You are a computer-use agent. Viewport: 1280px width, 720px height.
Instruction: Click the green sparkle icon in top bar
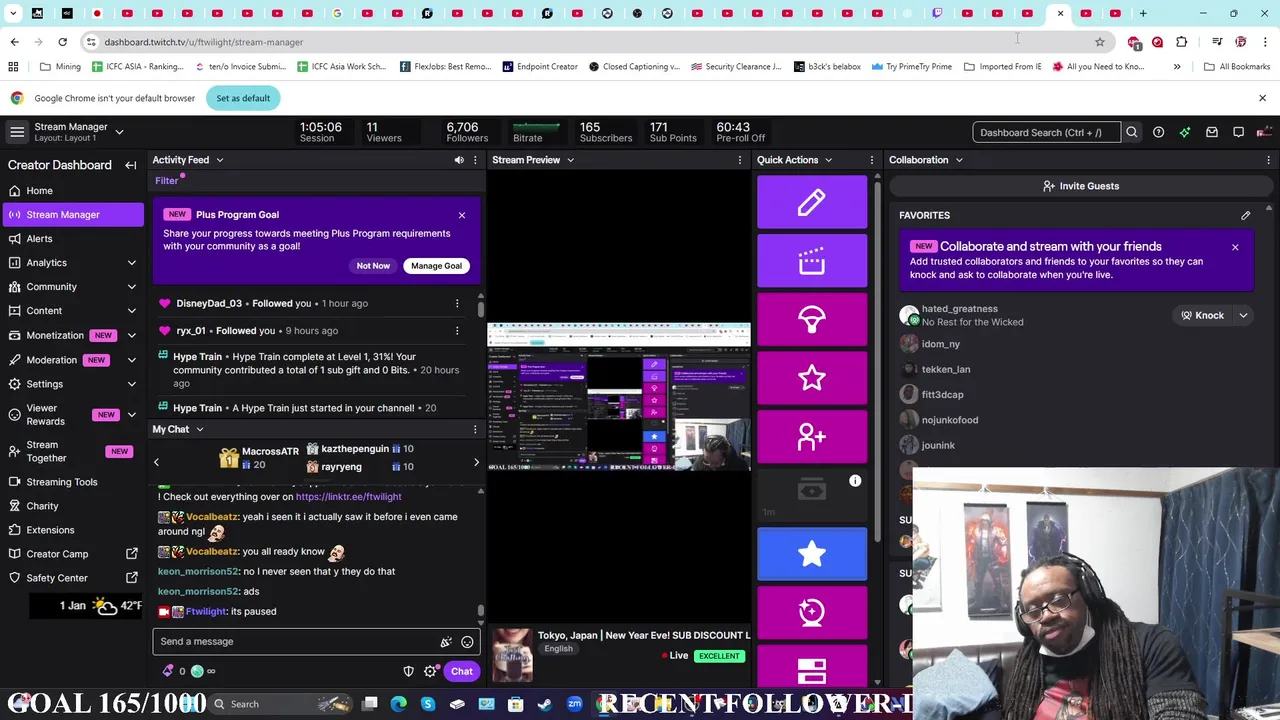[1185, 132]
